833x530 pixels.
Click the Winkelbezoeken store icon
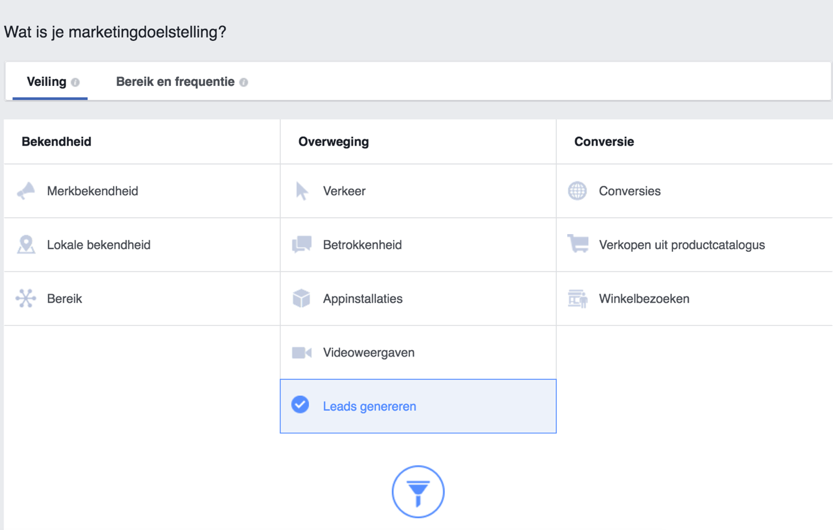(577, 298)
